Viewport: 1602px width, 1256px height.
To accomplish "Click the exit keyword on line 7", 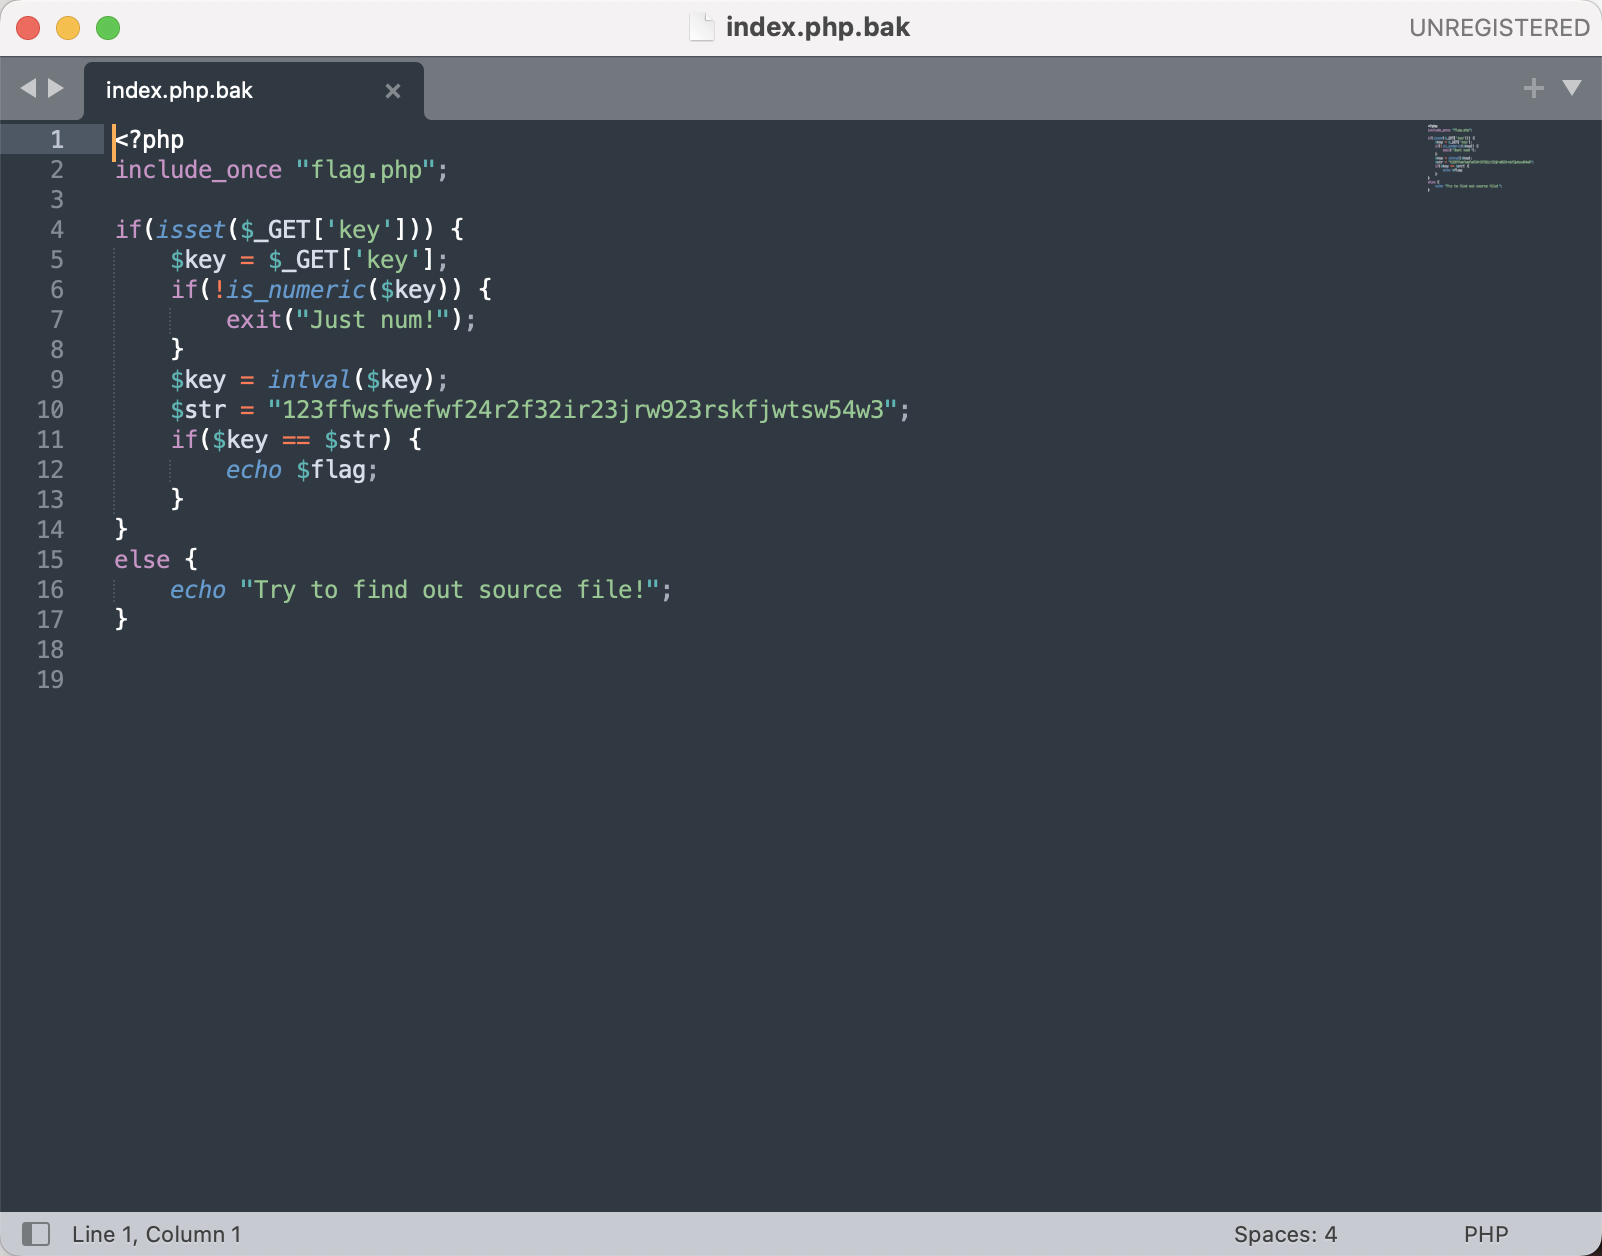I will point(254,320).
